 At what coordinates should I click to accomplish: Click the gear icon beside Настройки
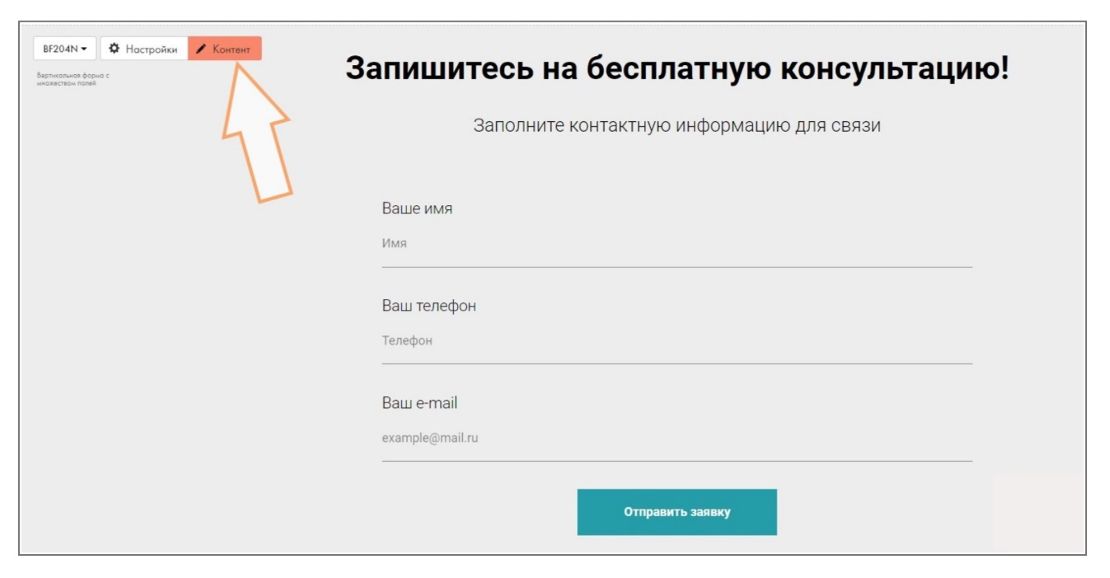114,49
